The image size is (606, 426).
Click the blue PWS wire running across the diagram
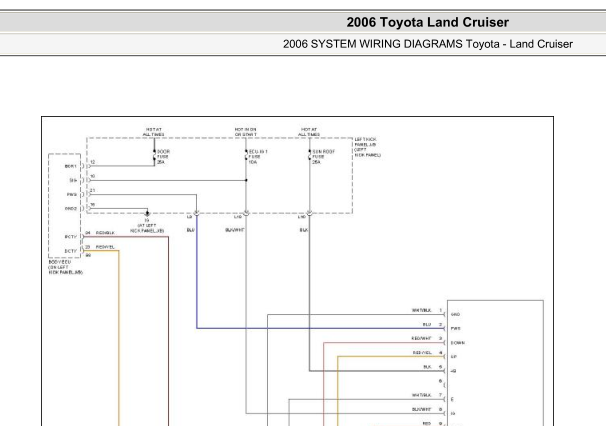point(320,329)
